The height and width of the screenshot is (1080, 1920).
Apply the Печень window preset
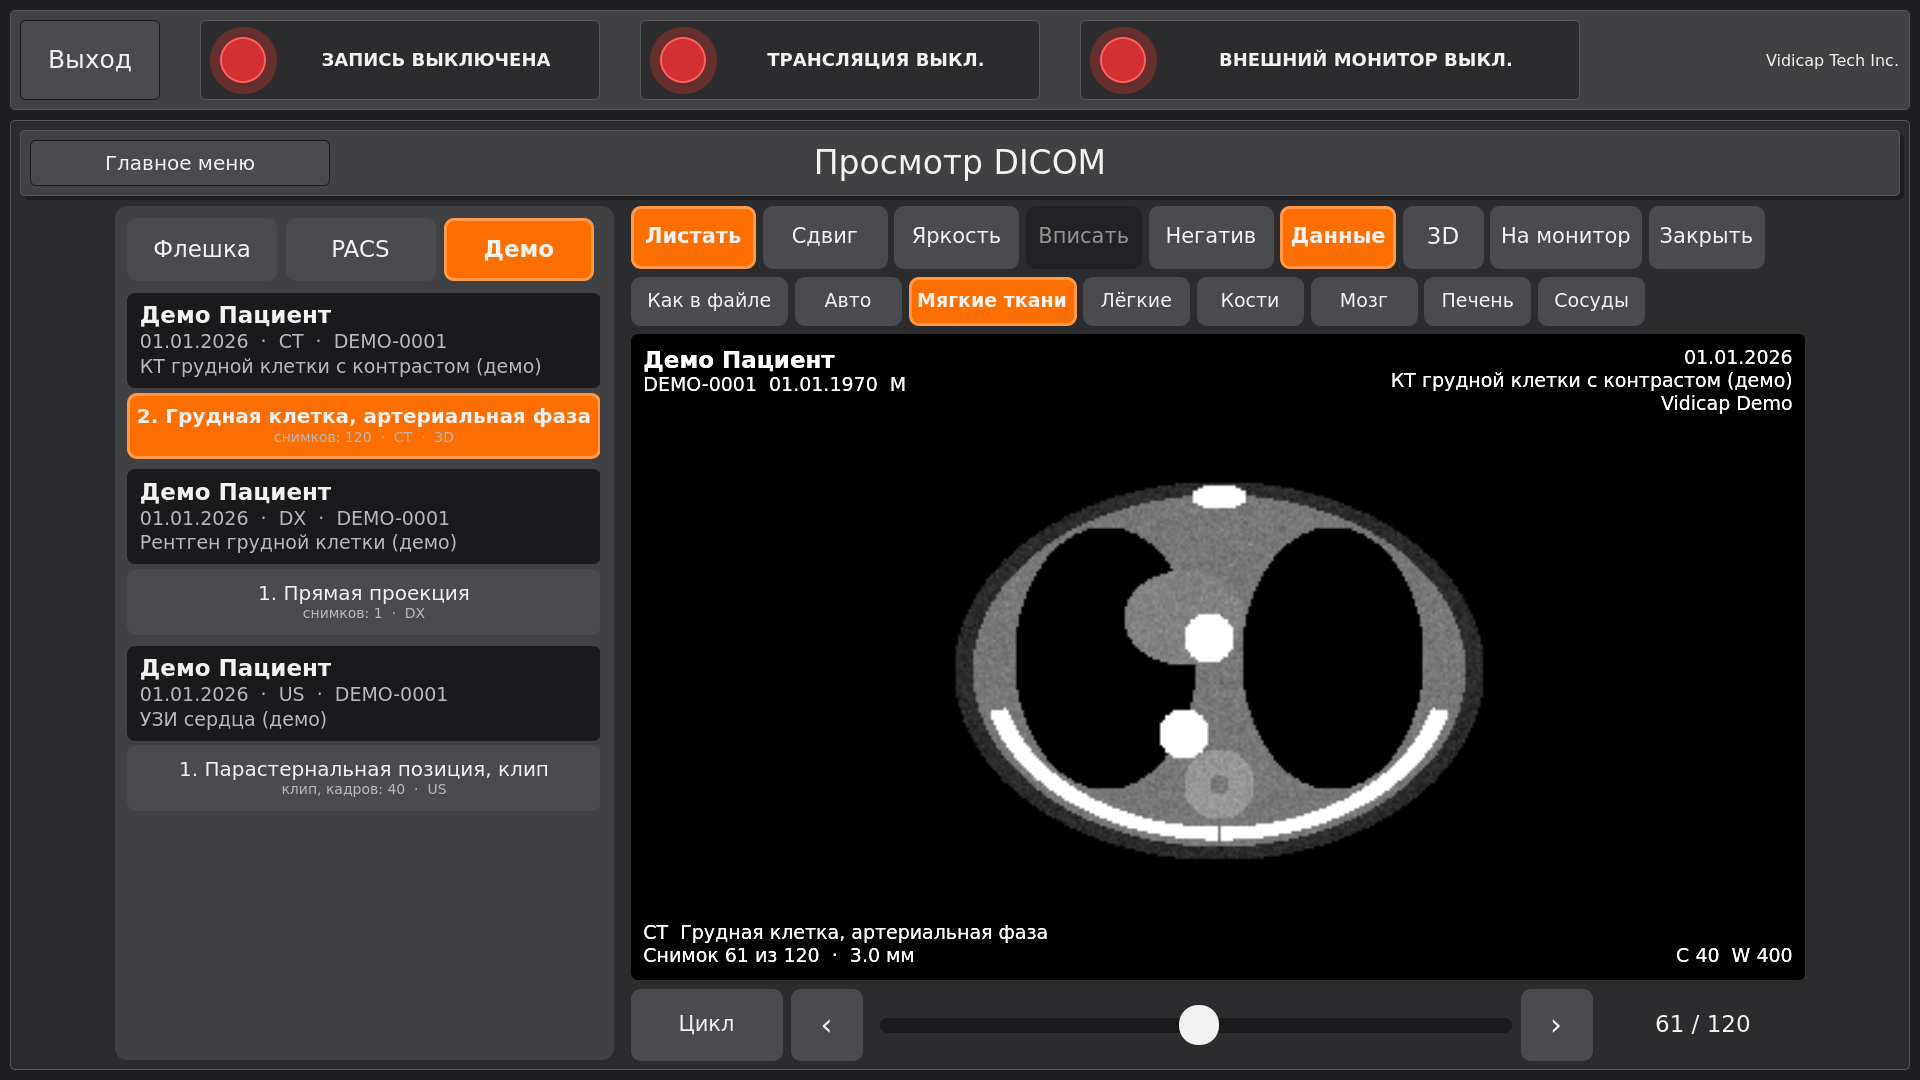1477,301
